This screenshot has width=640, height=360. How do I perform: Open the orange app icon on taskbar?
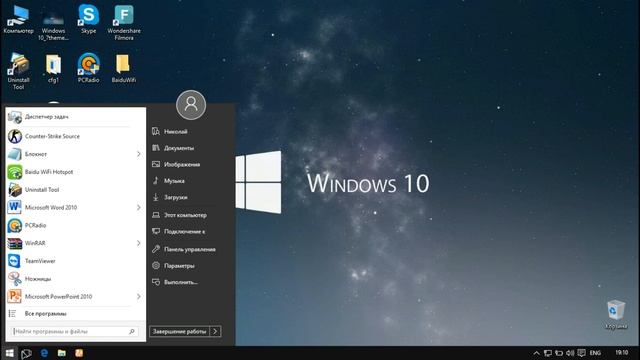(79, 353)
